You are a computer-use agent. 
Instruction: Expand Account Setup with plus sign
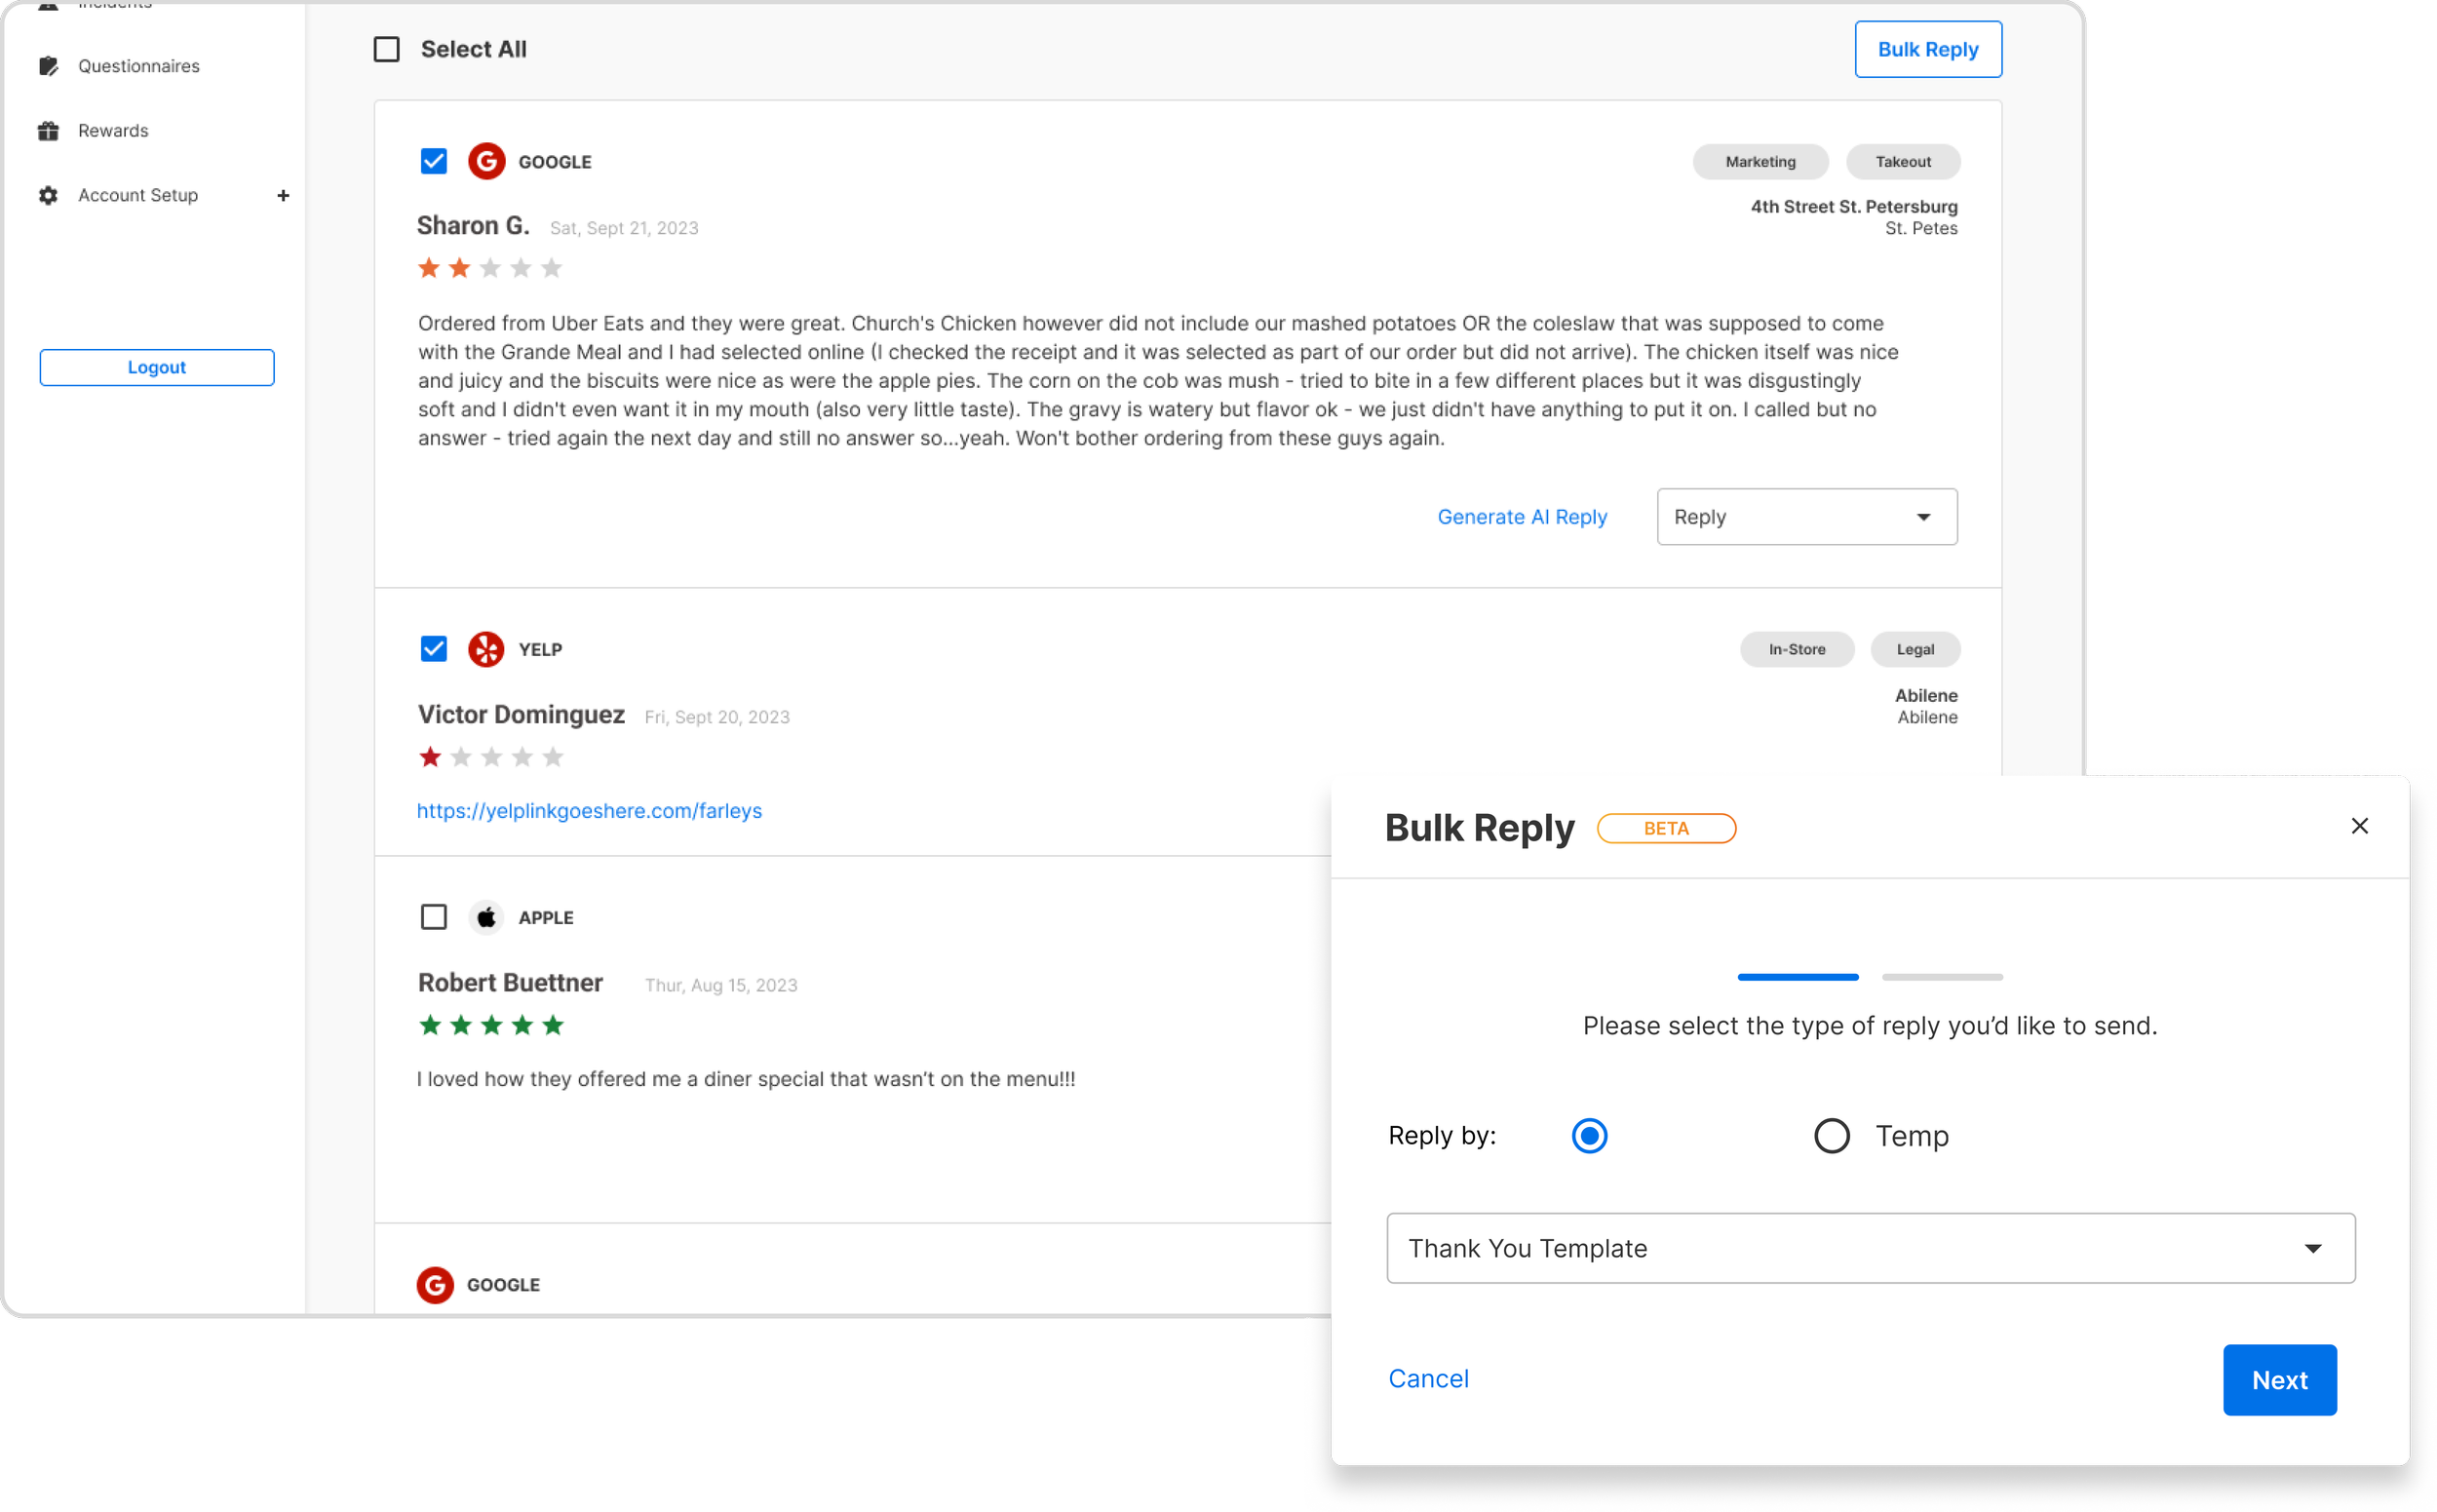(x=283, y=196)
